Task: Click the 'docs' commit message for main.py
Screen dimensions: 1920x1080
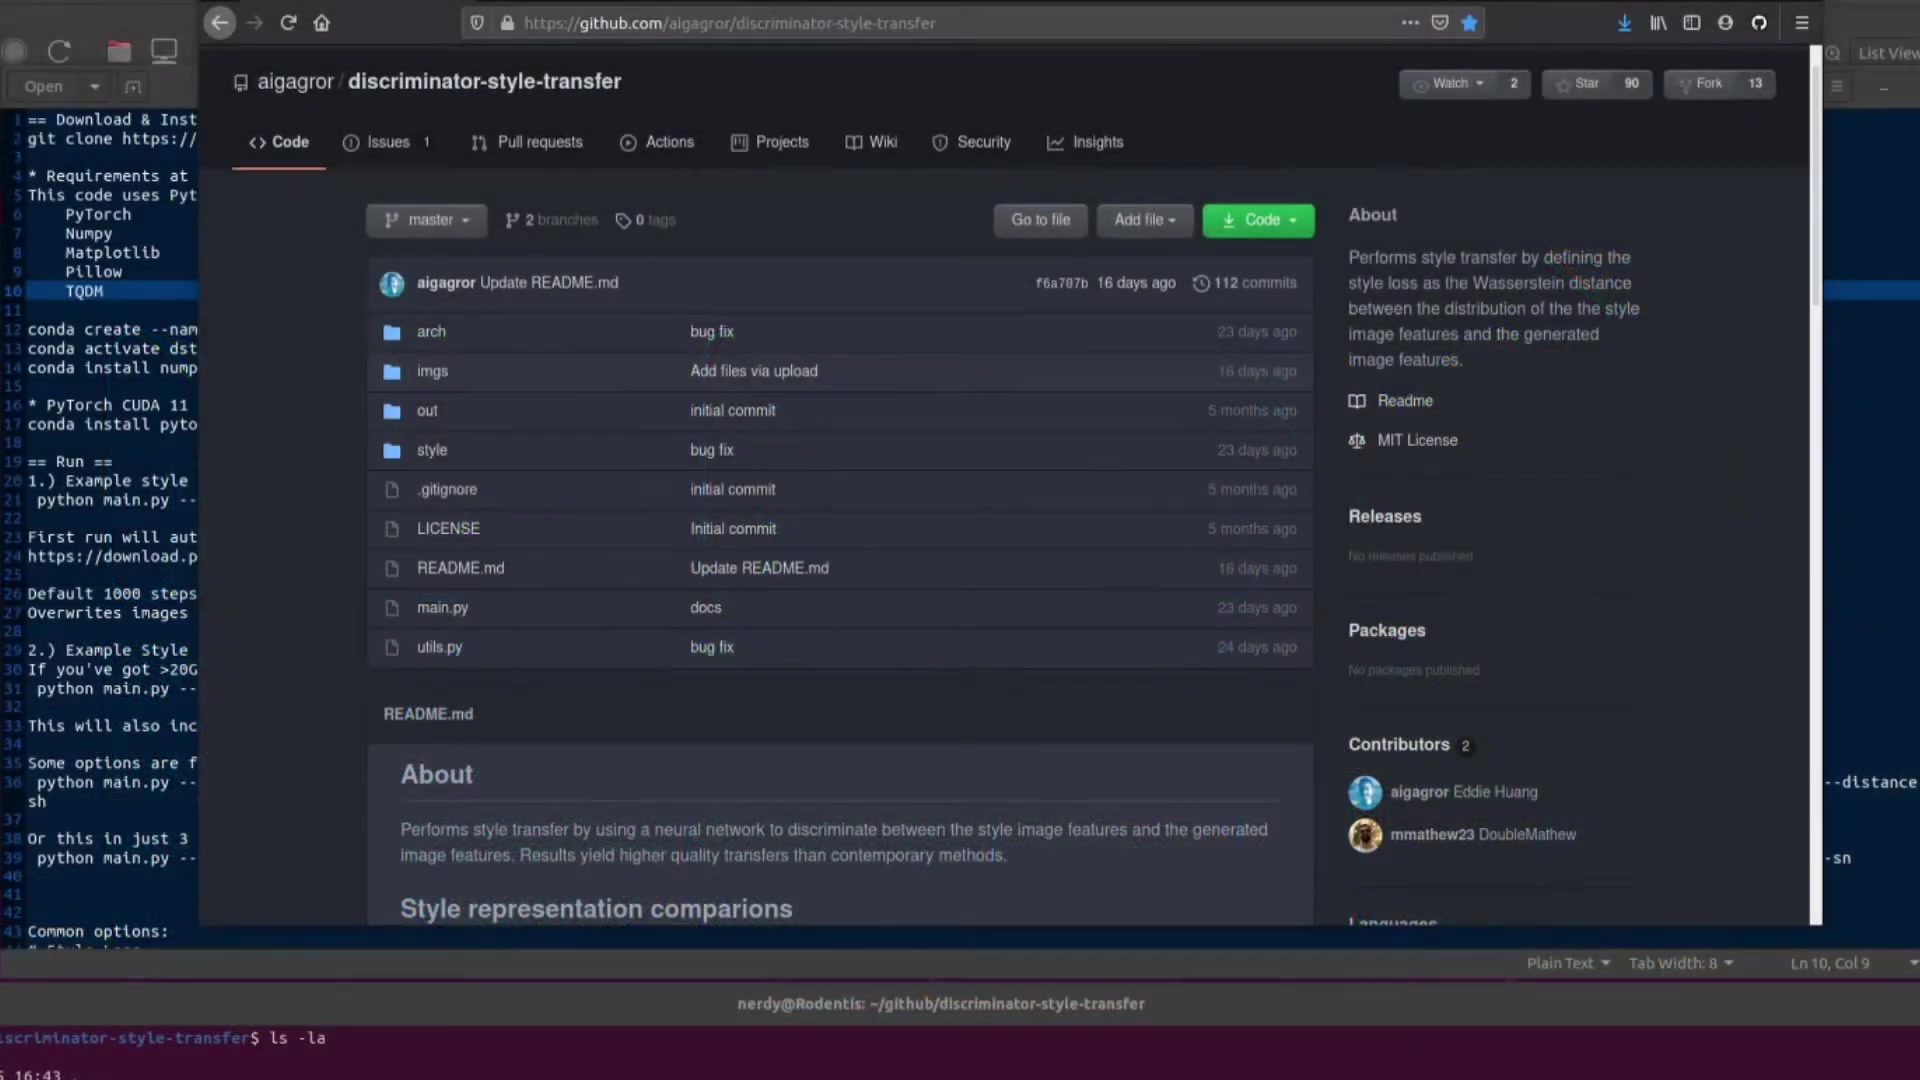Action: (705, 608)
